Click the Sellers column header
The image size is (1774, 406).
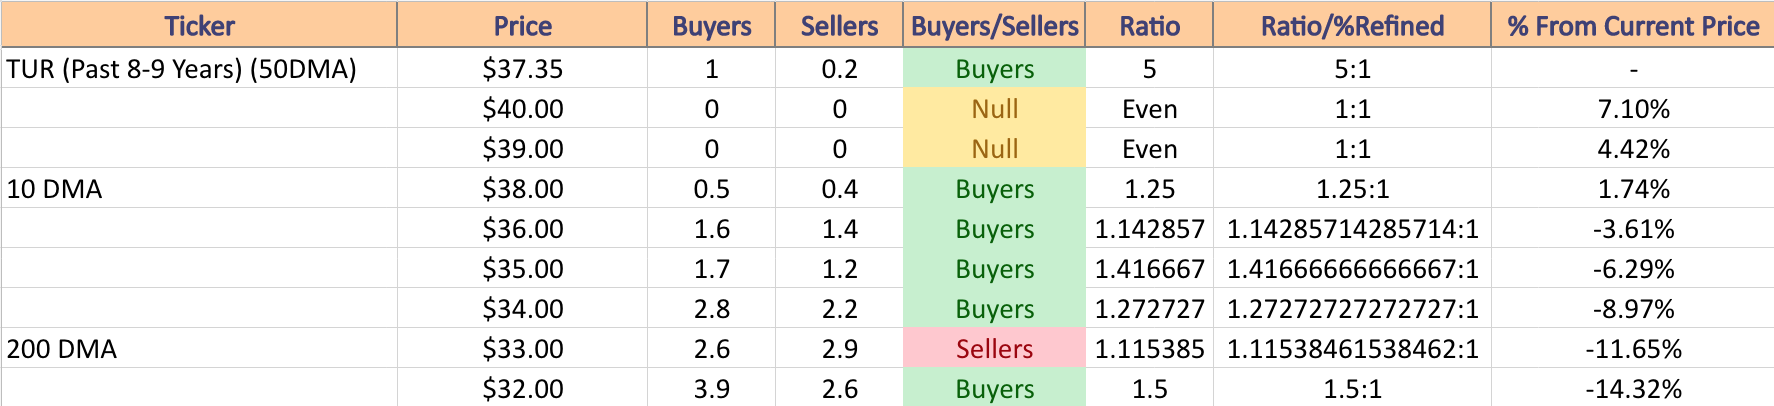pos(839,25)
